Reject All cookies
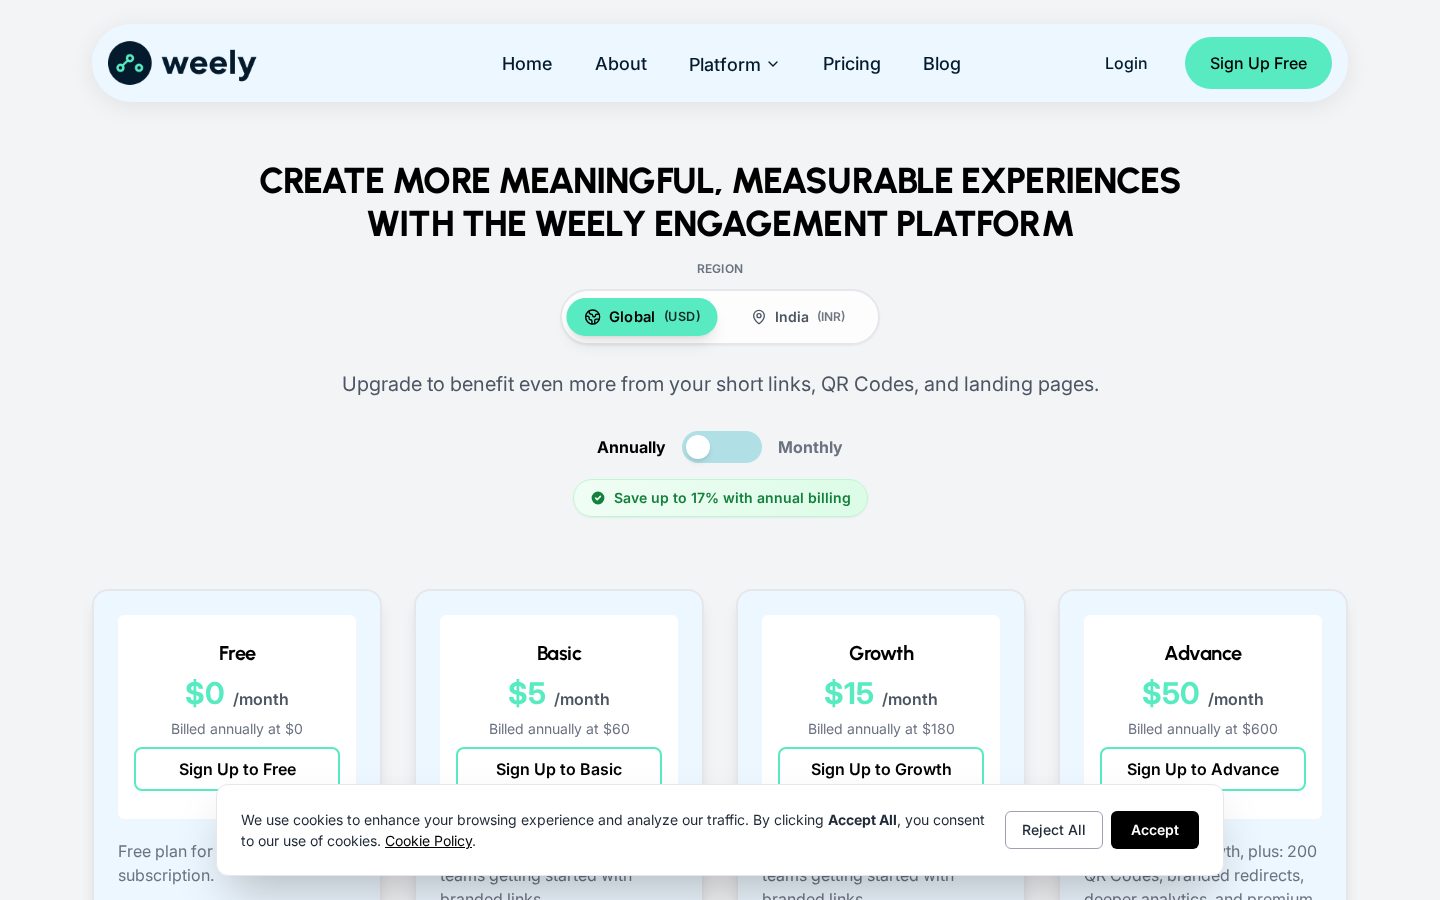The width and height of the screenshot is (1440, 900). click(1054, 830)
